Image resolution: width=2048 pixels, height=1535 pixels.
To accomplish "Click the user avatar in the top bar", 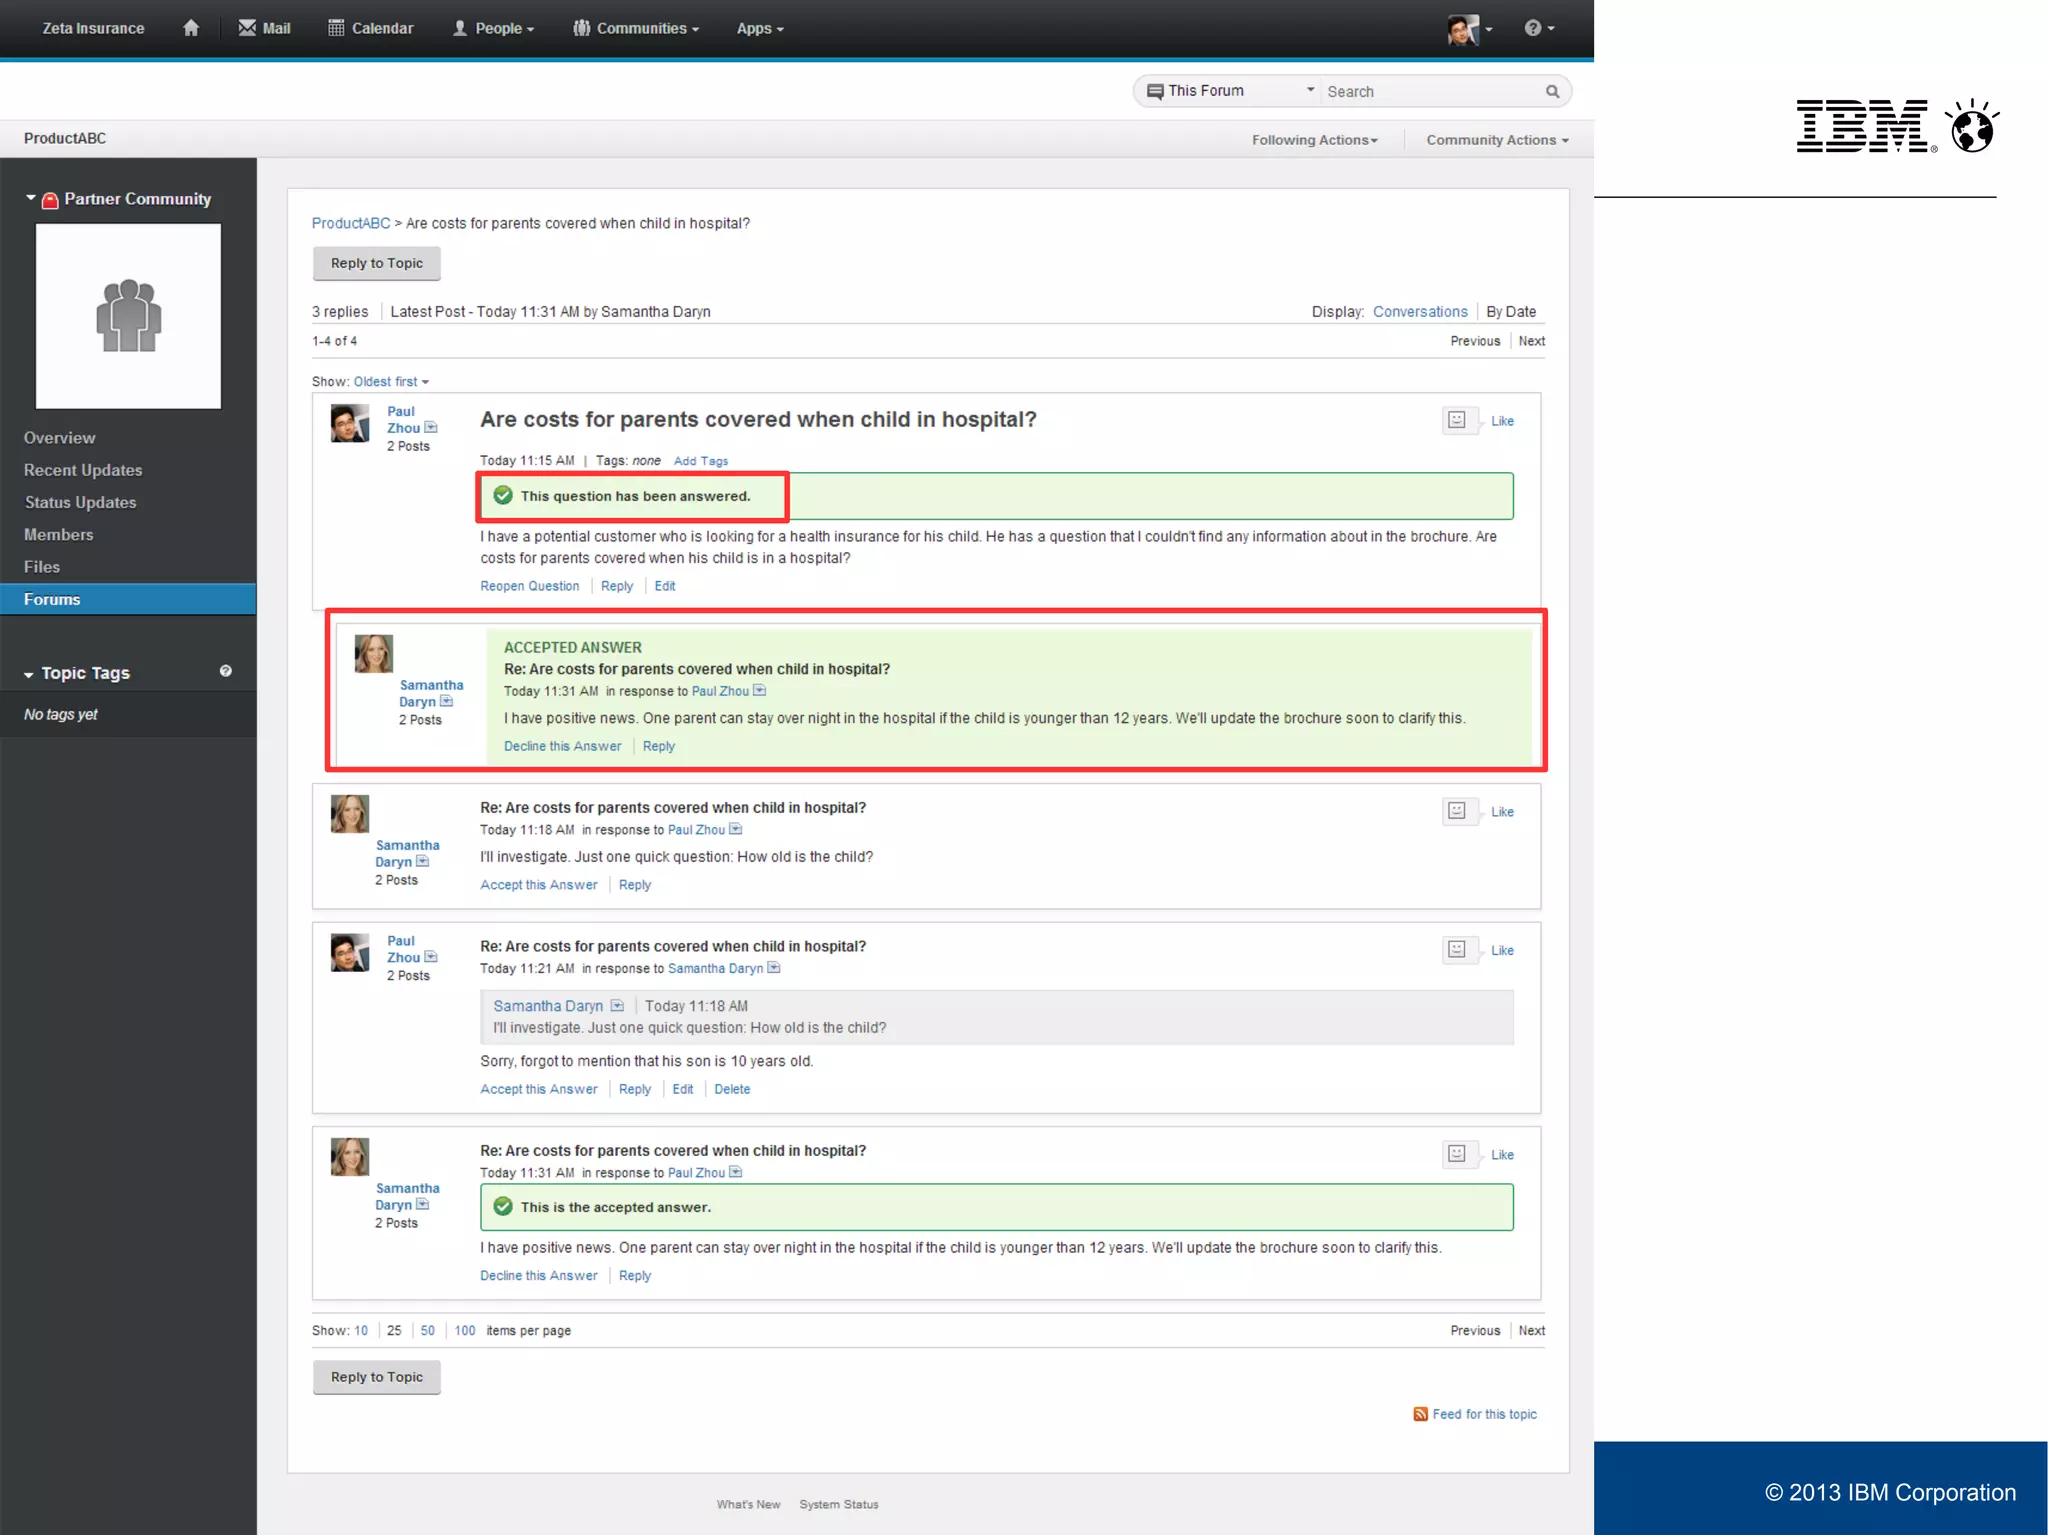I will [1462, 28].
